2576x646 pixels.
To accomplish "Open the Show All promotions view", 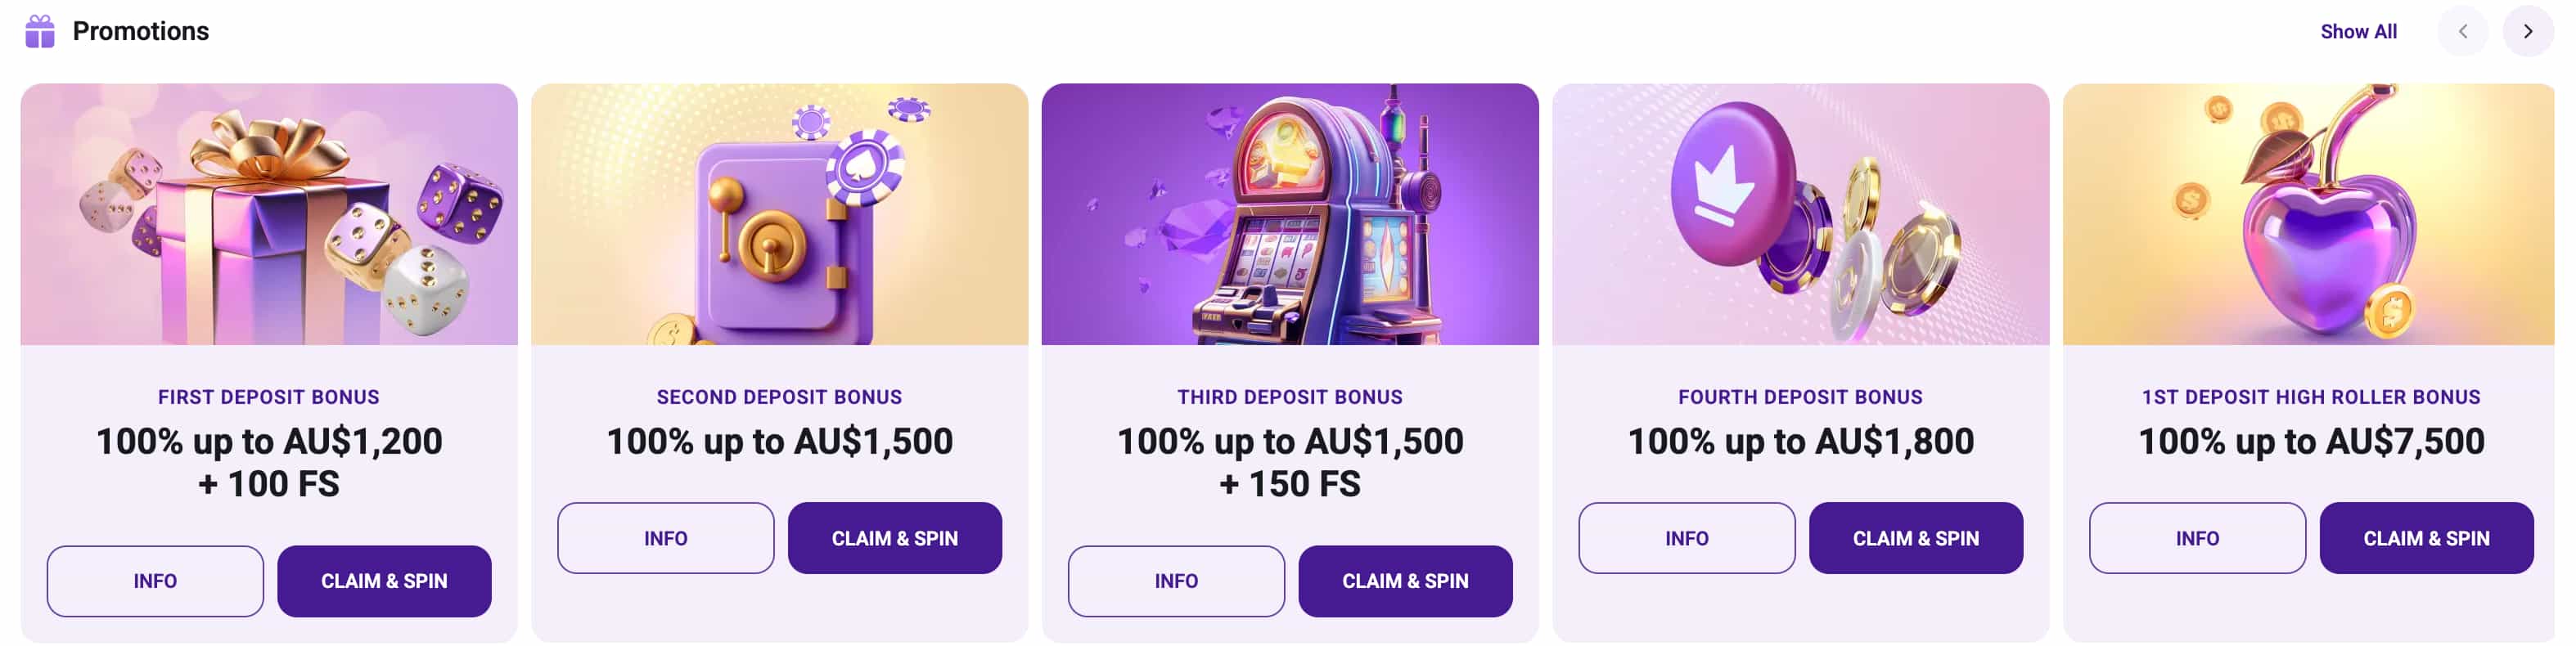I will pyautogui.click(x=2358, y=31).
